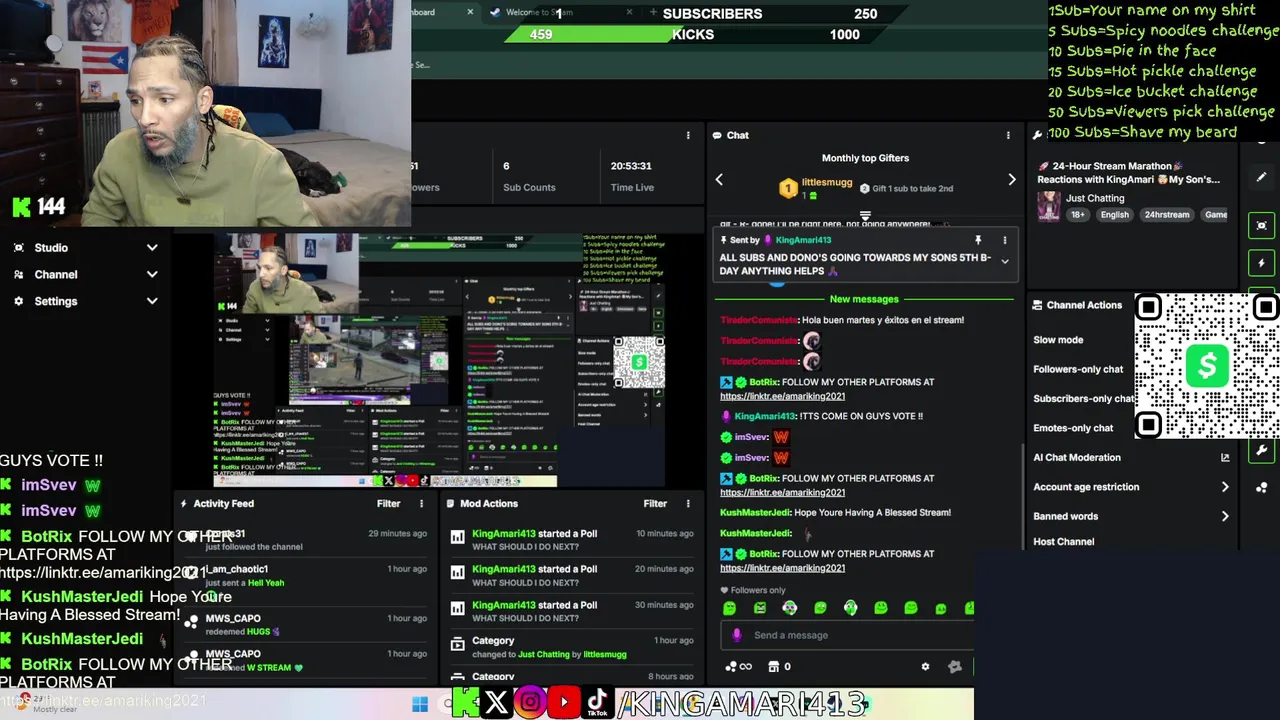Click KushMasterJedi on the Blessed Stream message

[x=756, y=513]
